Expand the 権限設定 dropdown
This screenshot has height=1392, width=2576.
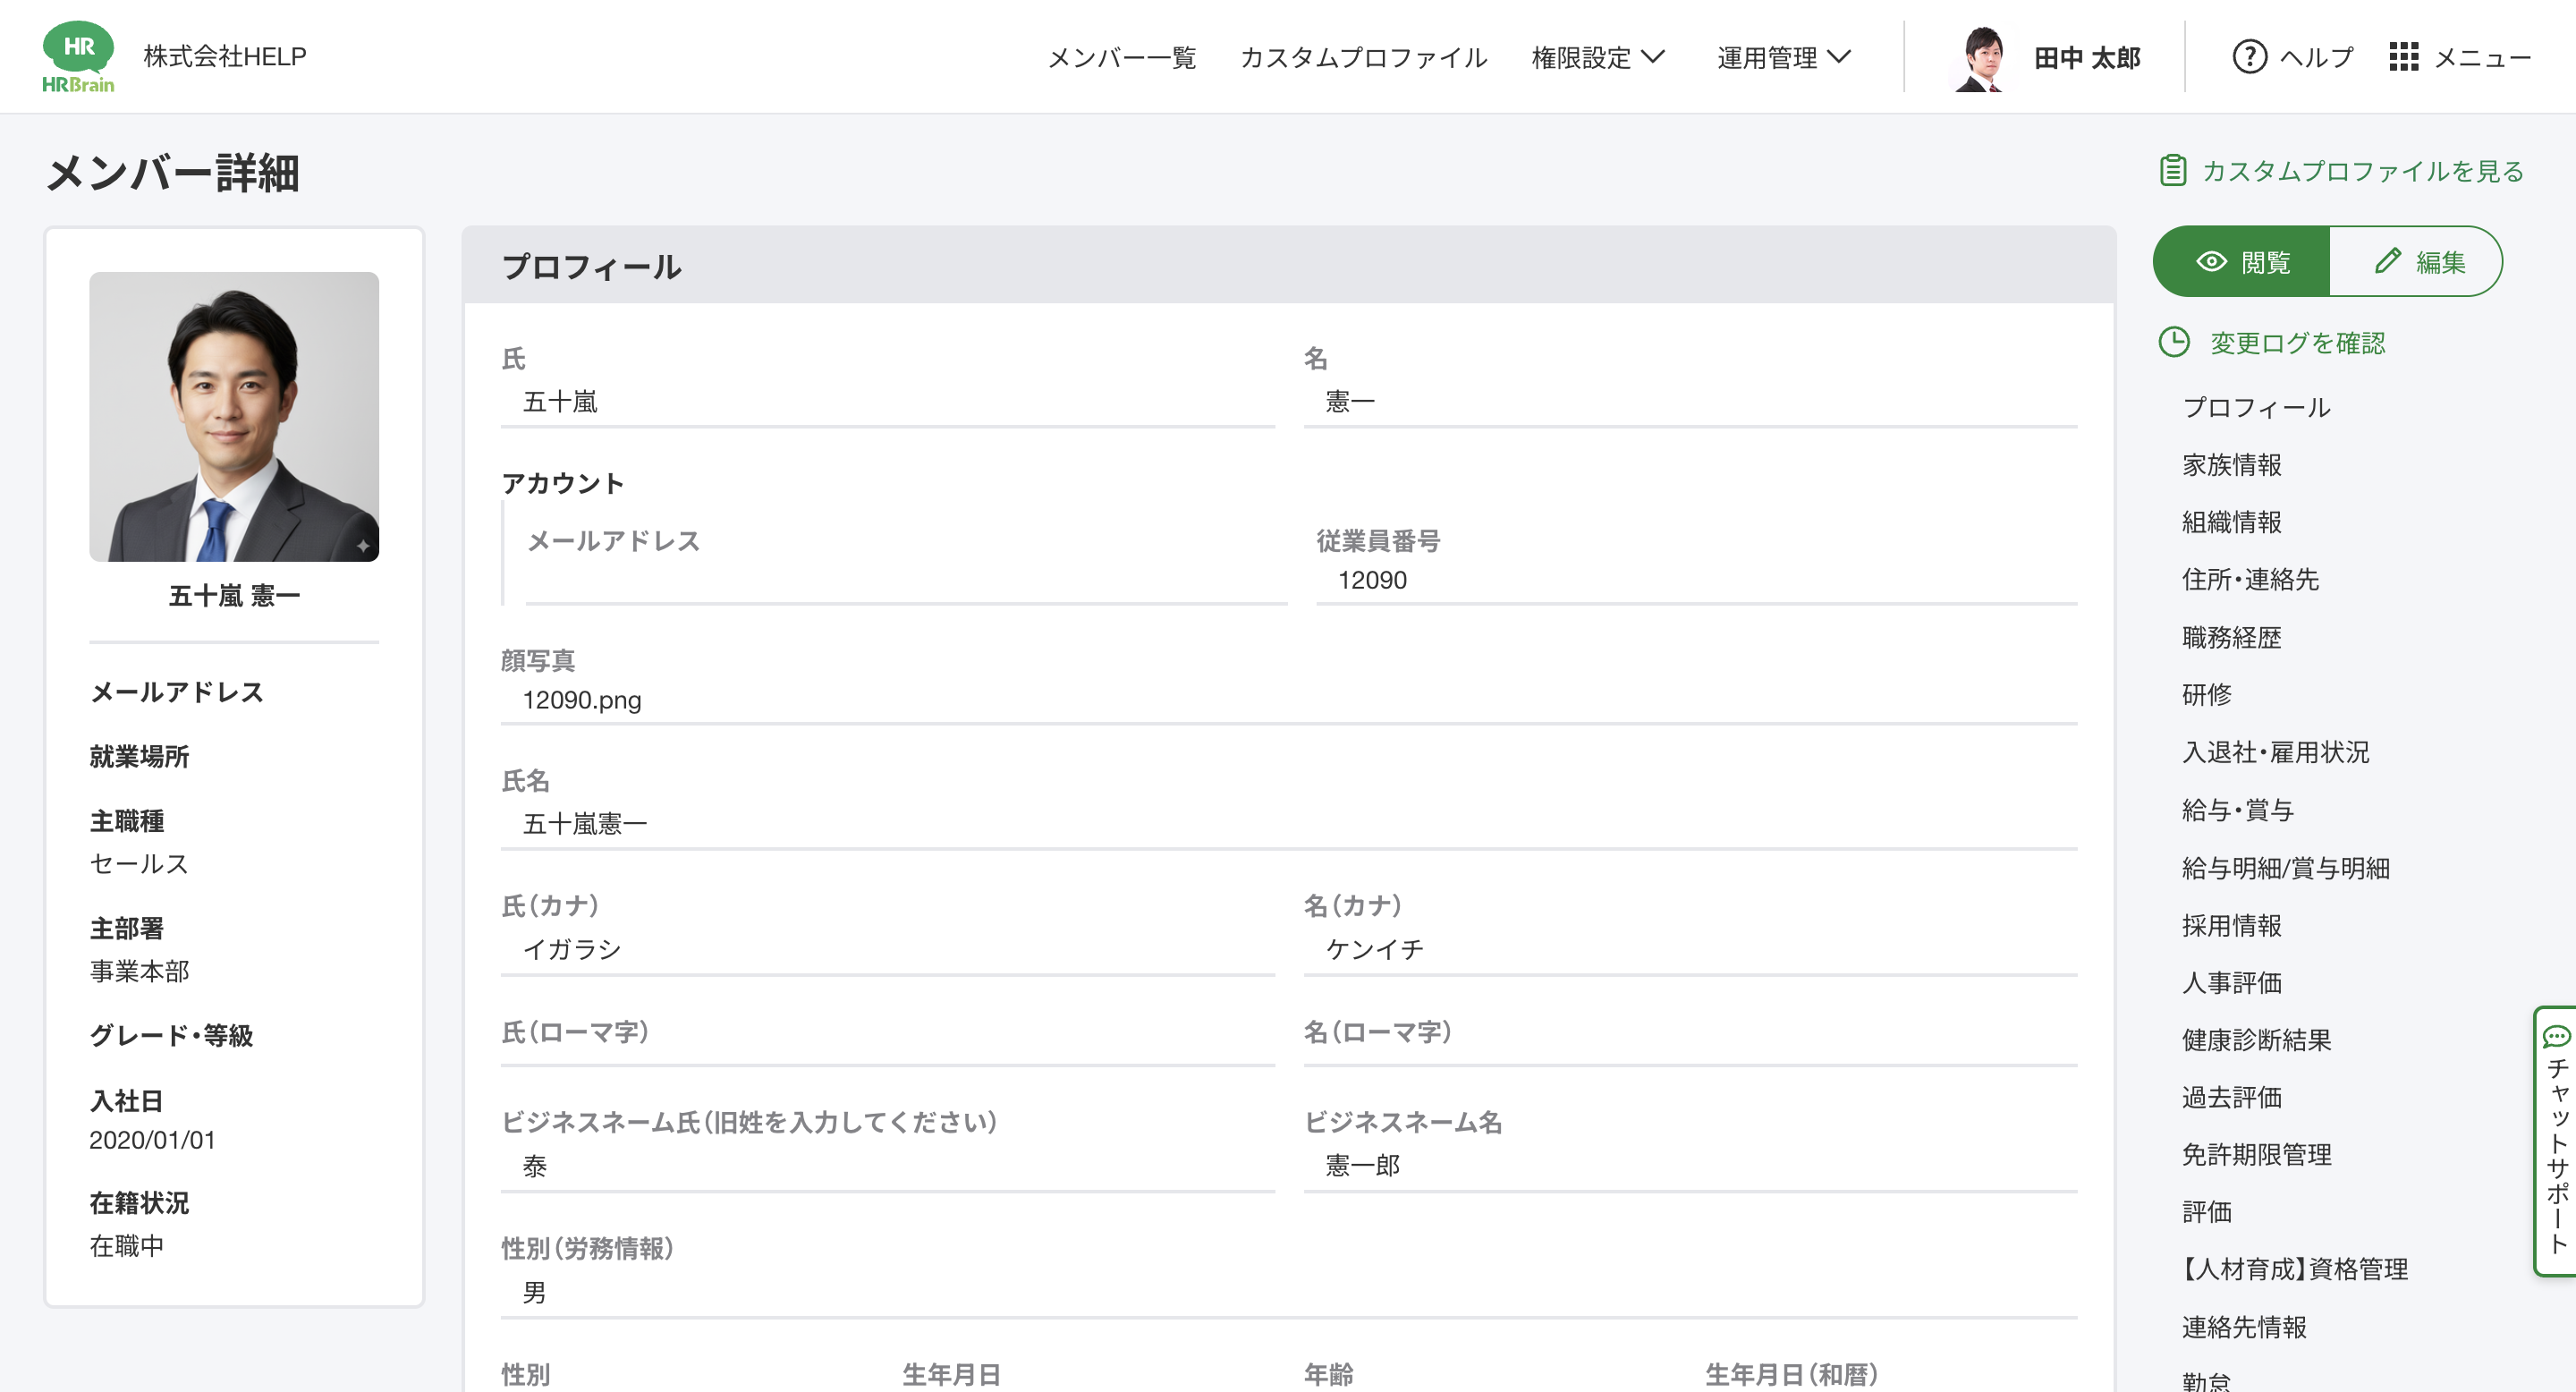click(x=1597, y=58)
